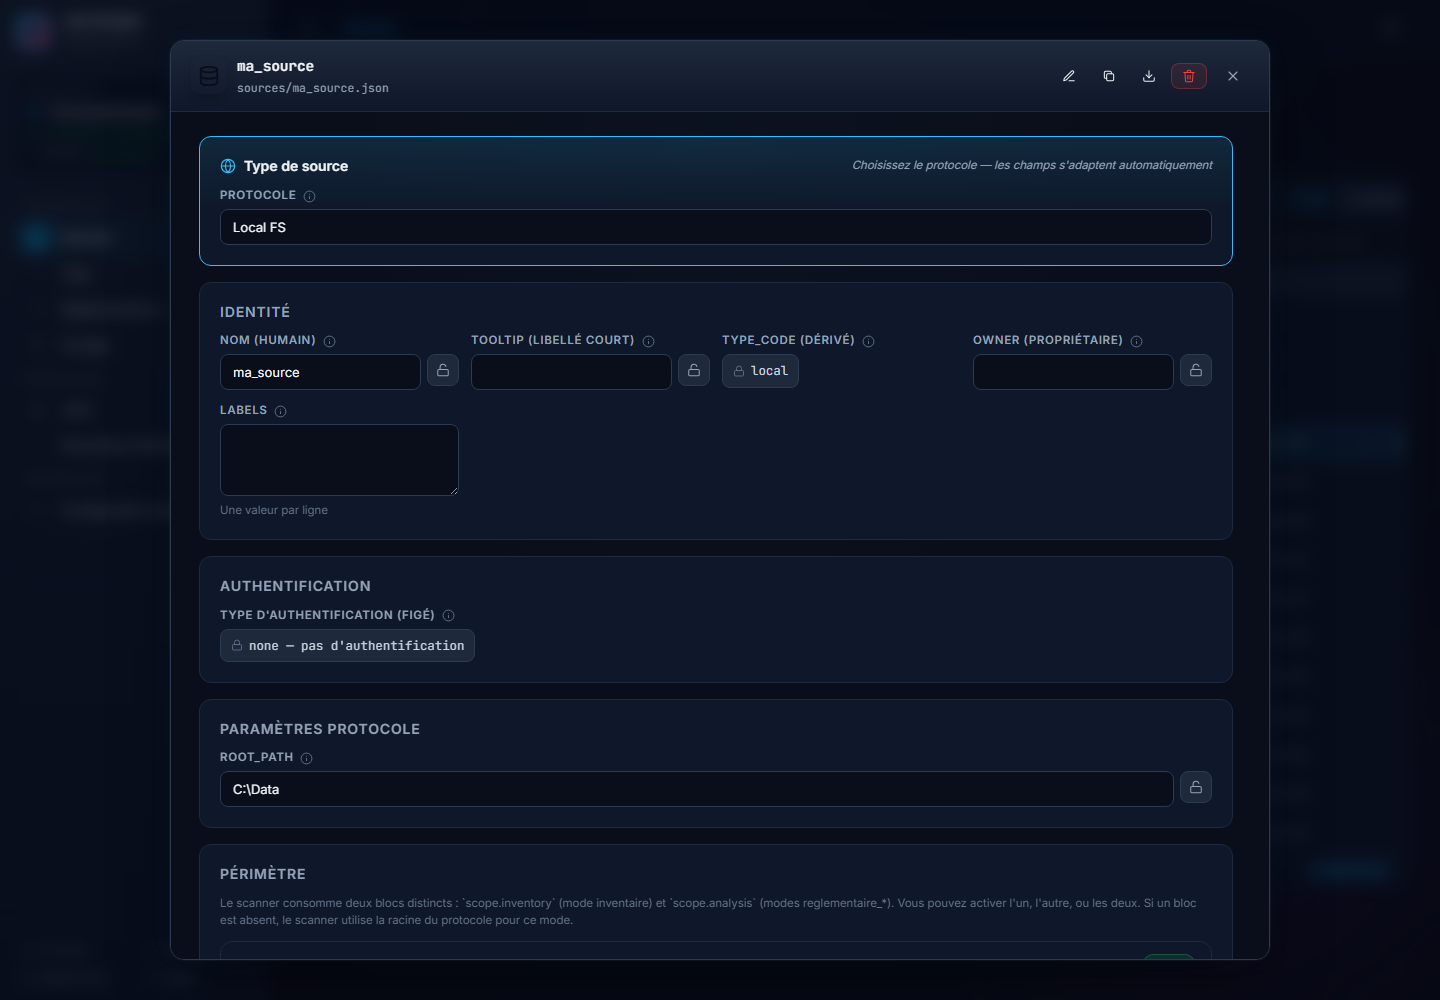Open the Protocole dropdown showing Local FS
This screenshot has height=1000, width=1440.
click(x=716, y=227)
